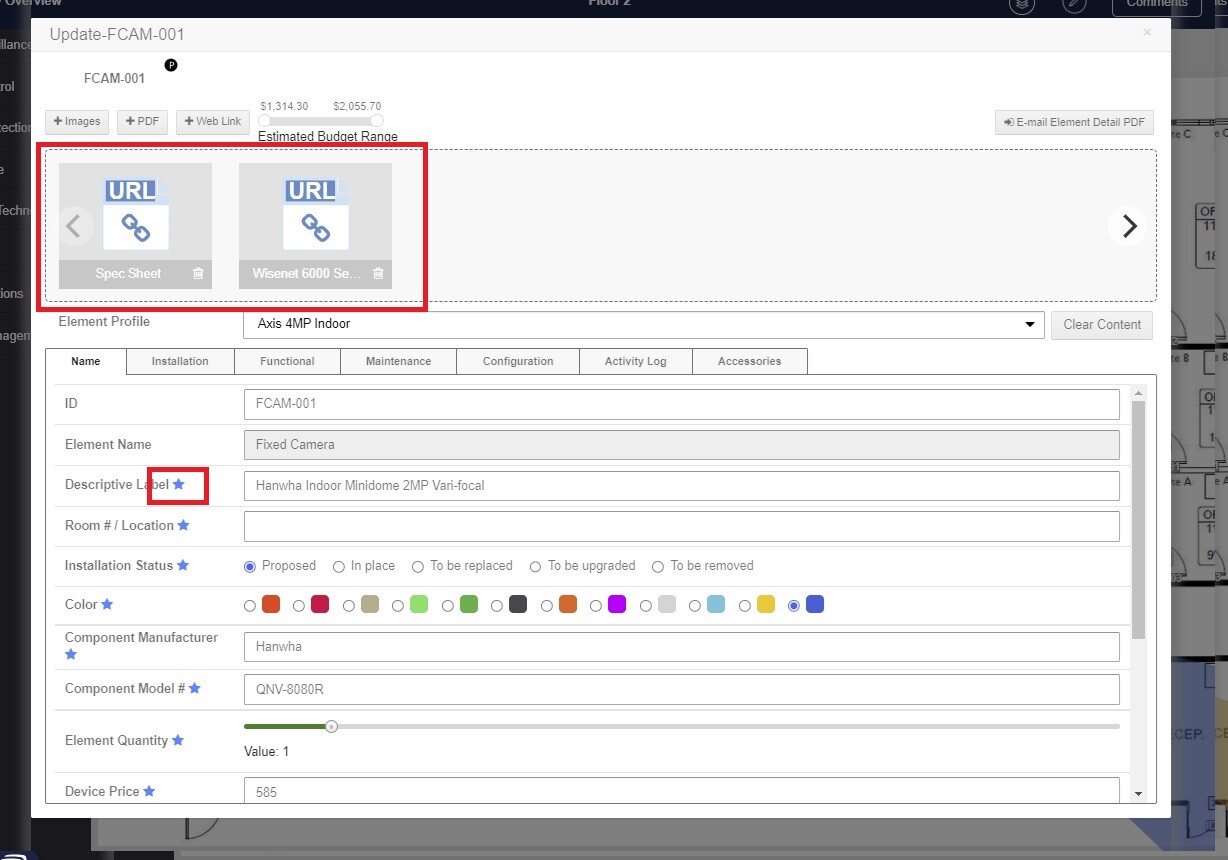The width and height of the screenshot is (1228, 860).
Task: Switch to the Maintenance tab
Action: (x=398, y=361)
